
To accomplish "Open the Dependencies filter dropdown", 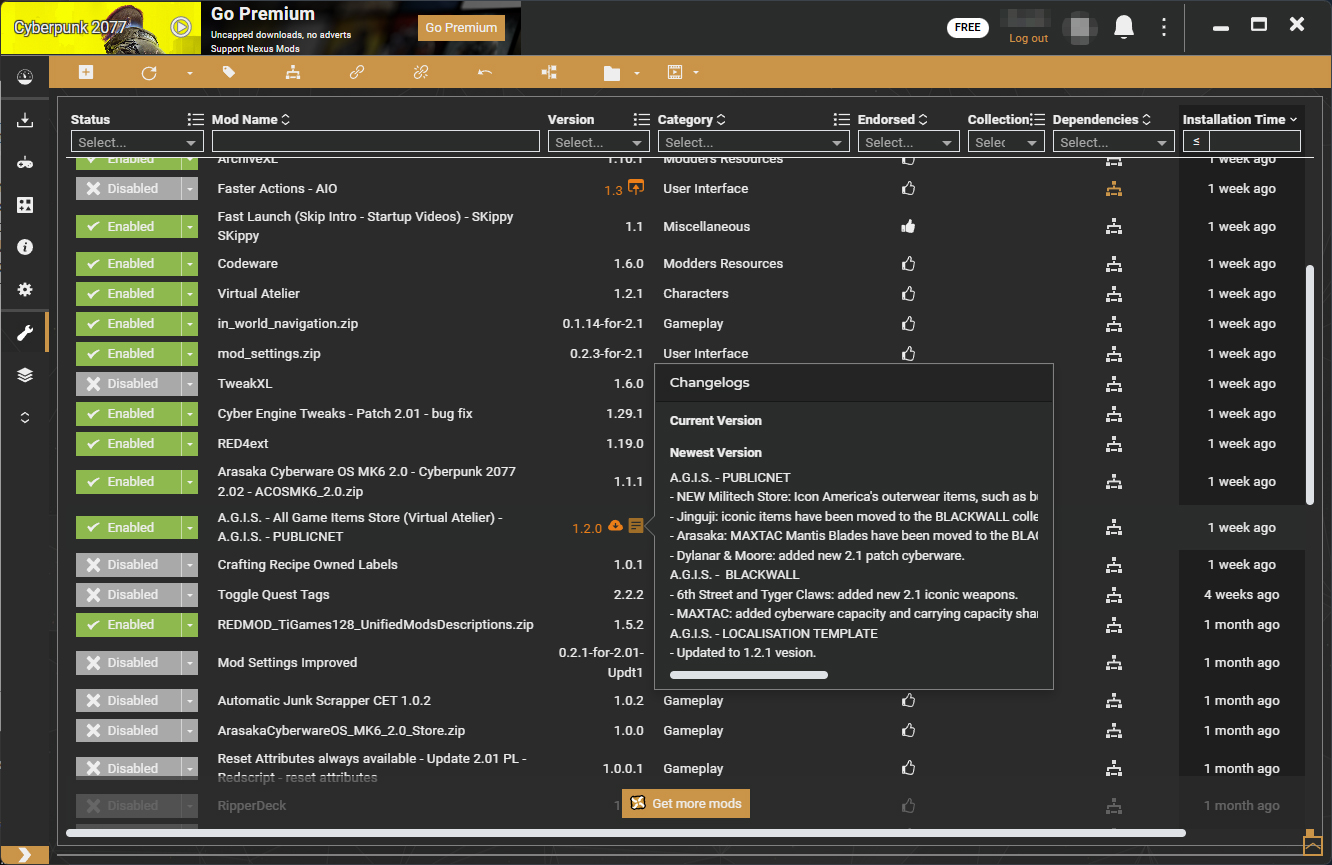I will [x=1113, y=142].
